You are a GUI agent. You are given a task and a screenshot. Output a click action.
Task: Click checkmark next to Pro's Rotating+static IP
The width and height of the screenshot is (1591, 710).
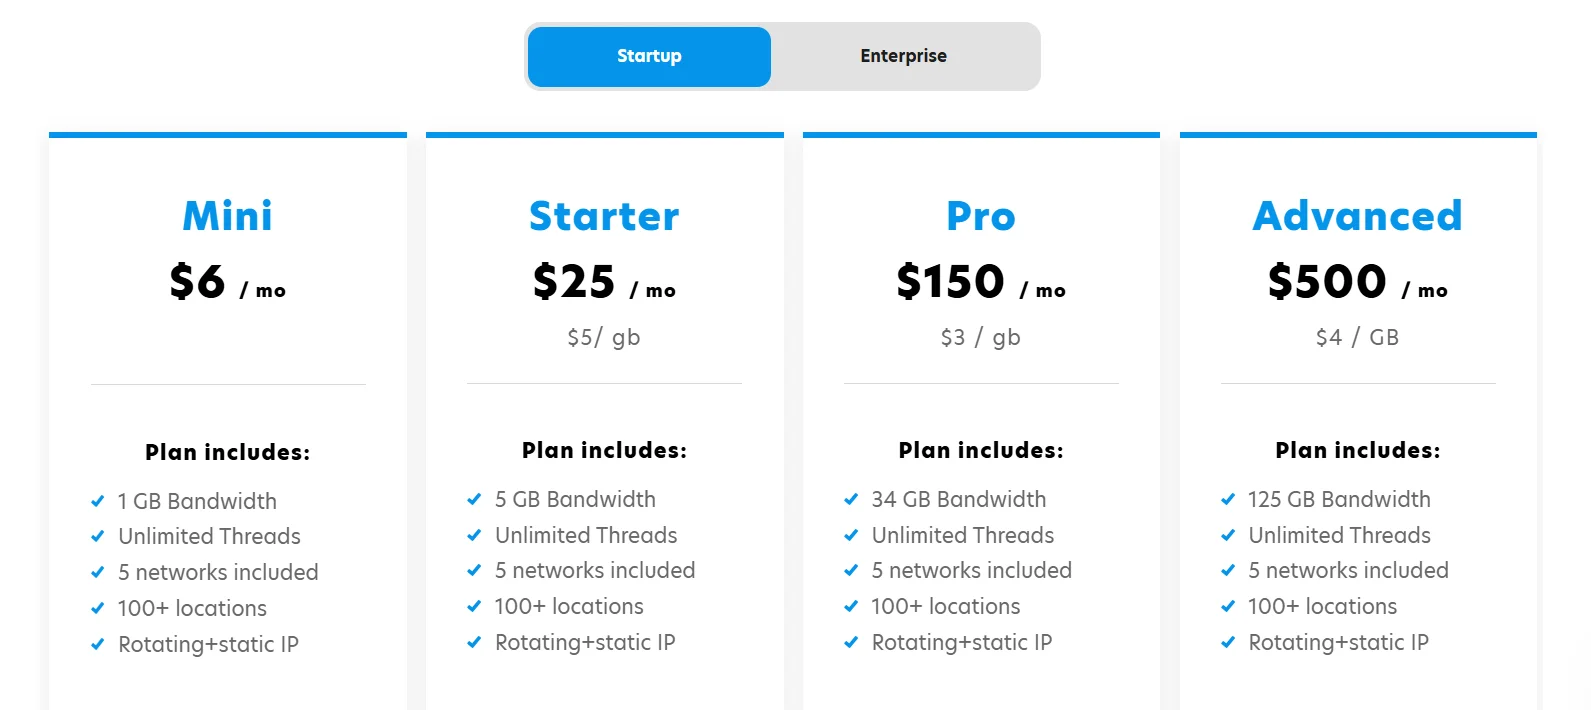[851, 642]
